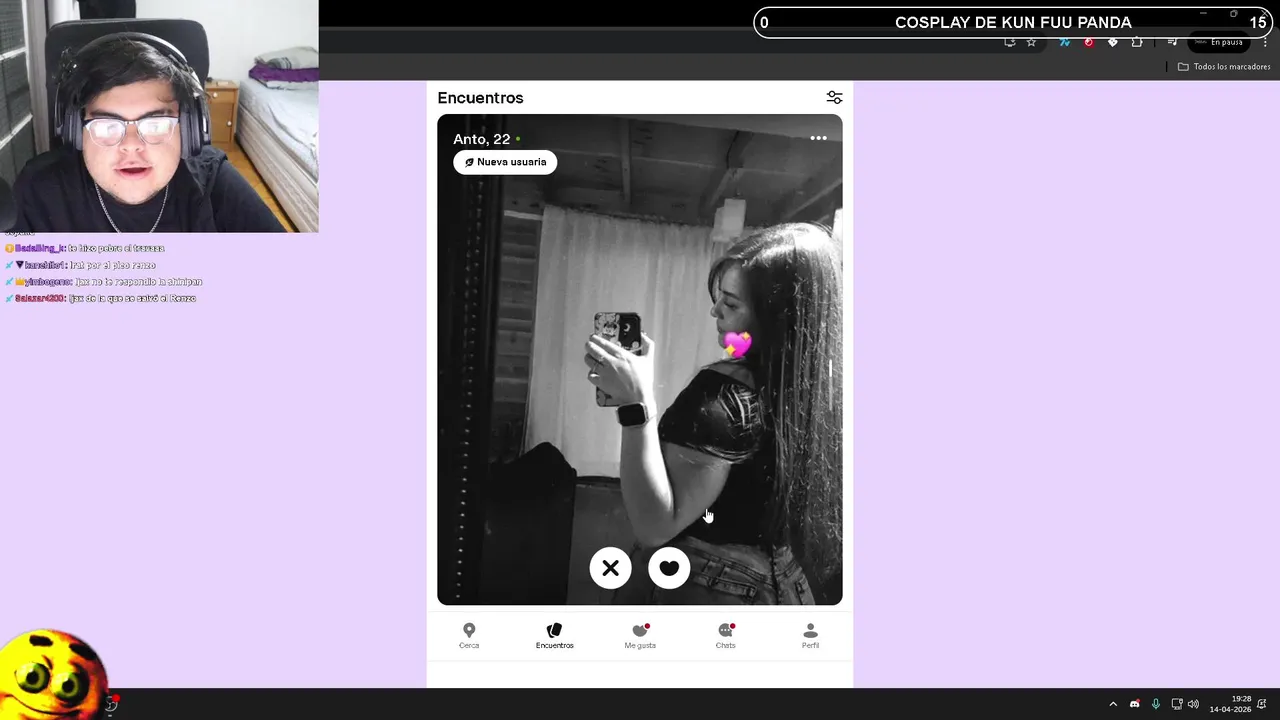Screen dimensions: 1280x720
Task: Open the network icon in system tray
Action: pyautogui.click(x=1177, y=704)
